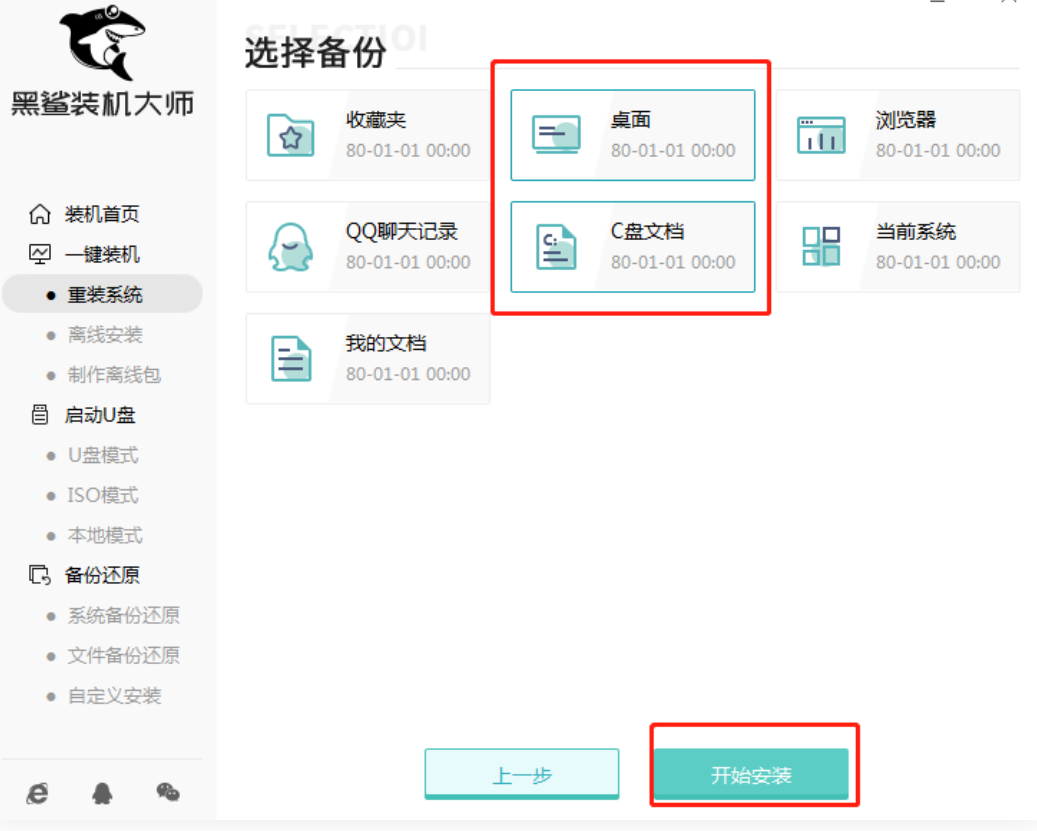Viewport: 1037px width, 831px height.
Task: Click the 当前系统 grid icon
Action: coord(821,246)
